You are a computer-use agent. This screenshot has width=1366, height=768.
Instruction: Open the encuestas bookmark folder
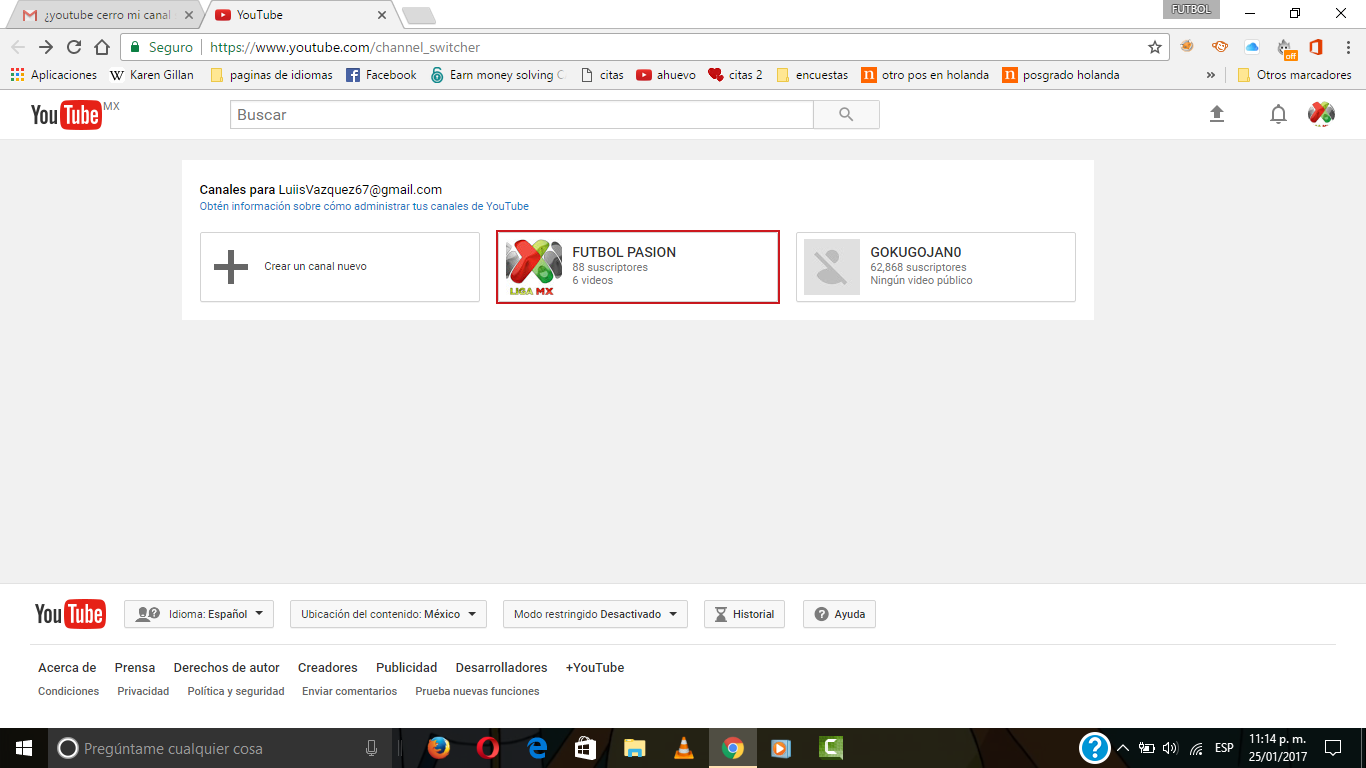(812, 75)
